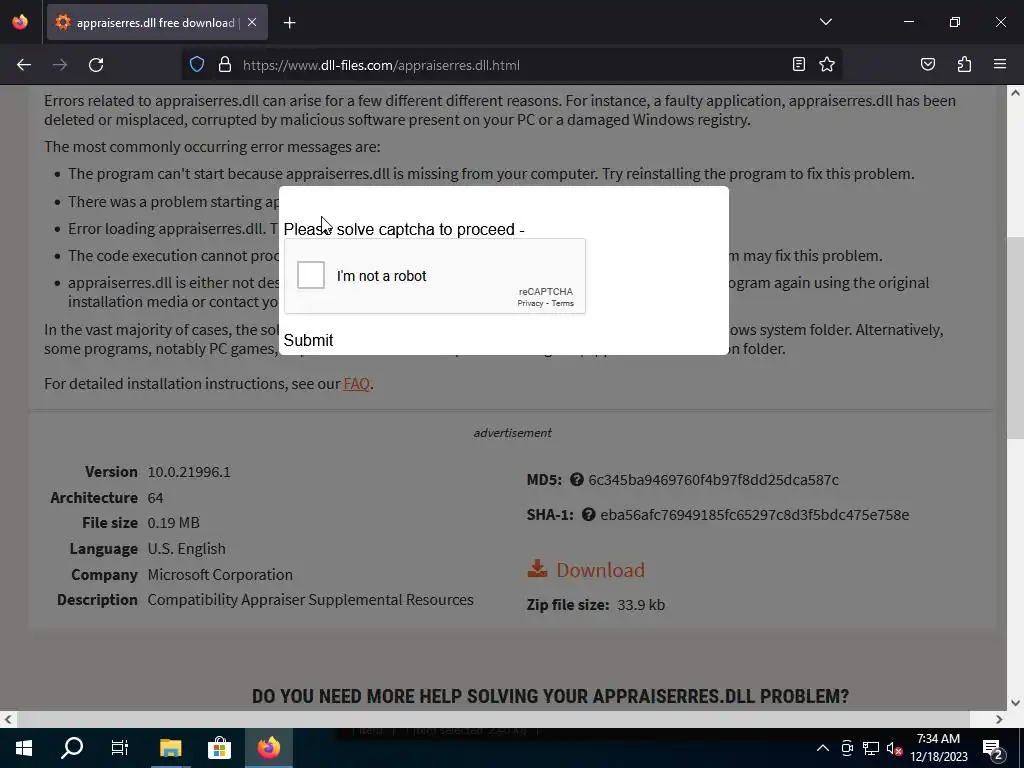
Task: Show hidden system tray icons
Action: point(823,748)
